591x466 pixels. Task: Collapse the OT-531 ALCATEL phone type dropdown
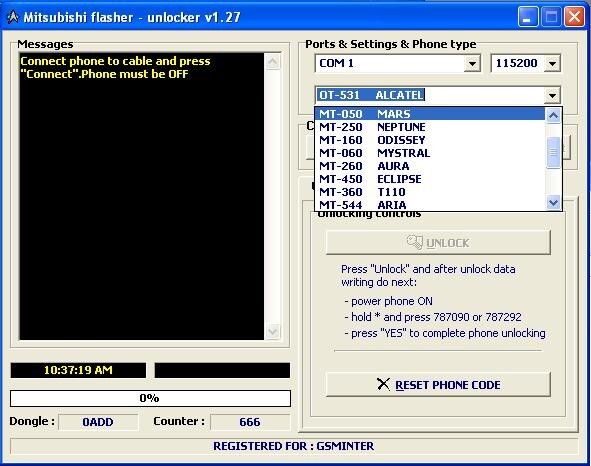click(552, 95)
